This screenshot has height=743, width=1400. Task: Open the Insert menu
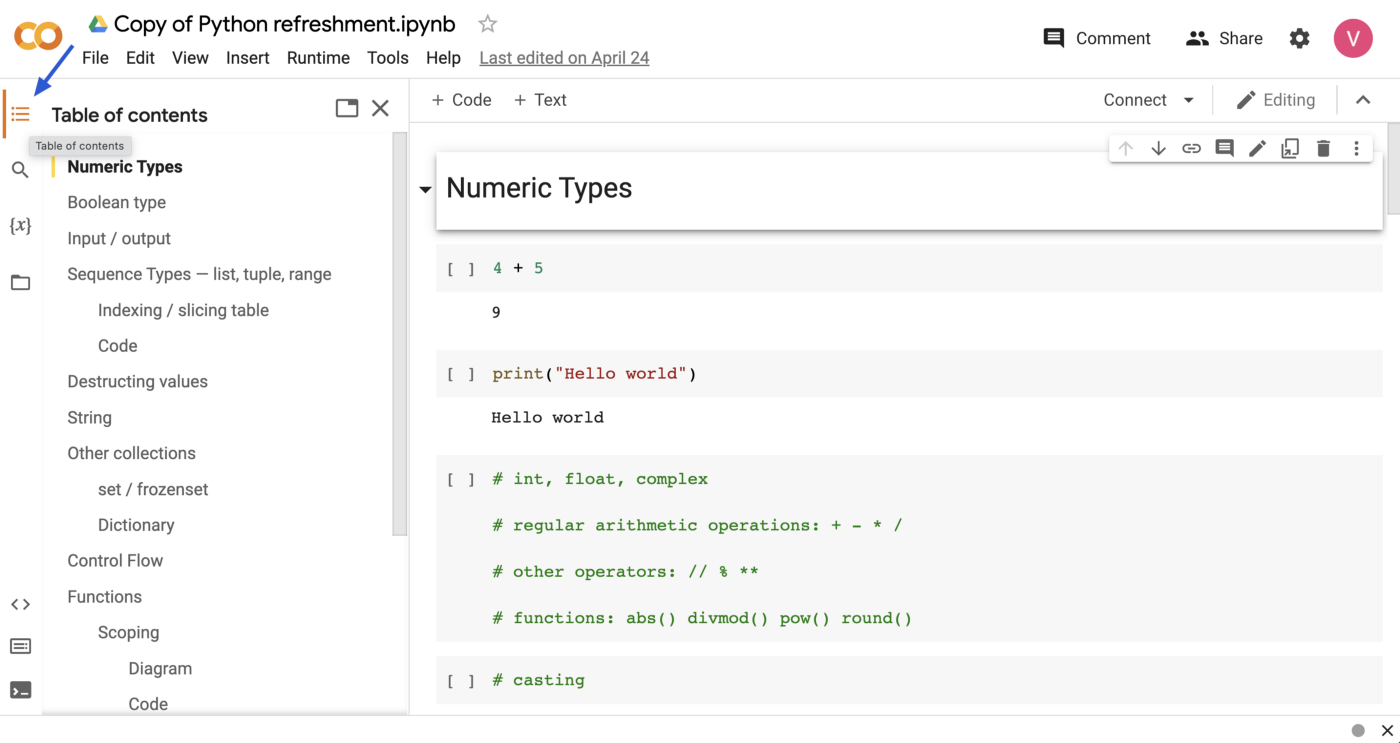click(x=247, y=58)
